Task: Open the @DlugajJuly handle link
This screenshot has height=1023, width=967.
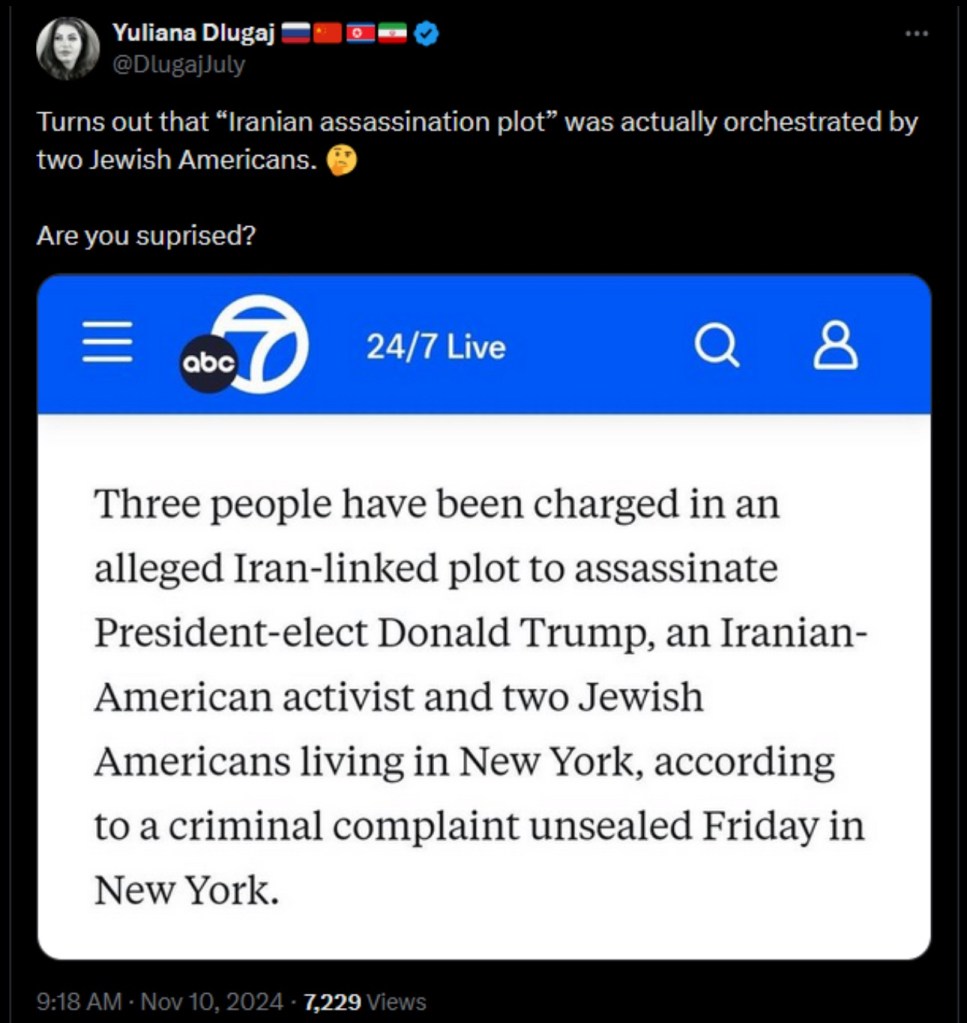Action: [x=178, y=65]
